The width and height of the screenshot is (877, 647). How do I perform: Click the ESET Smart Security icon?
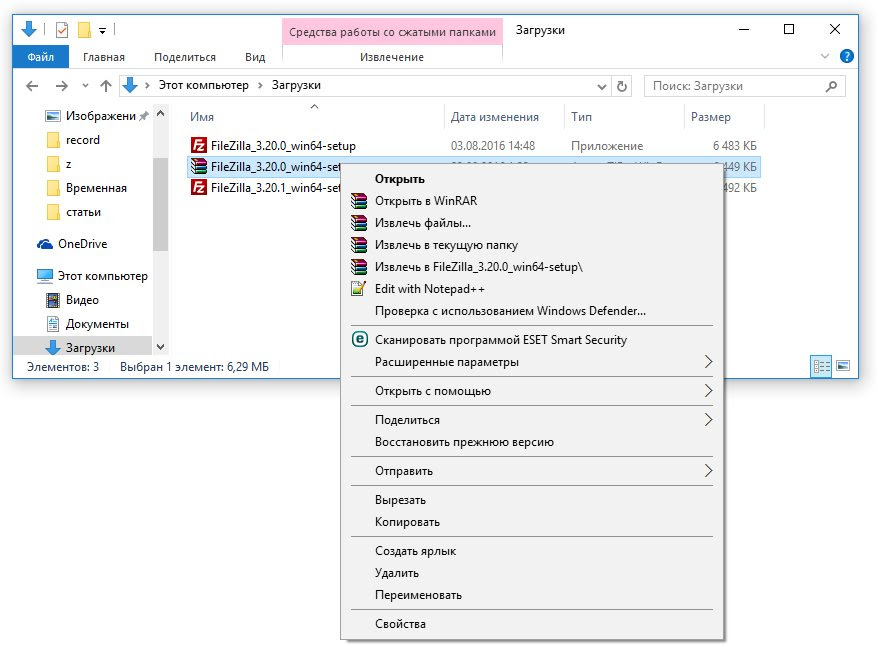point(360,339)
